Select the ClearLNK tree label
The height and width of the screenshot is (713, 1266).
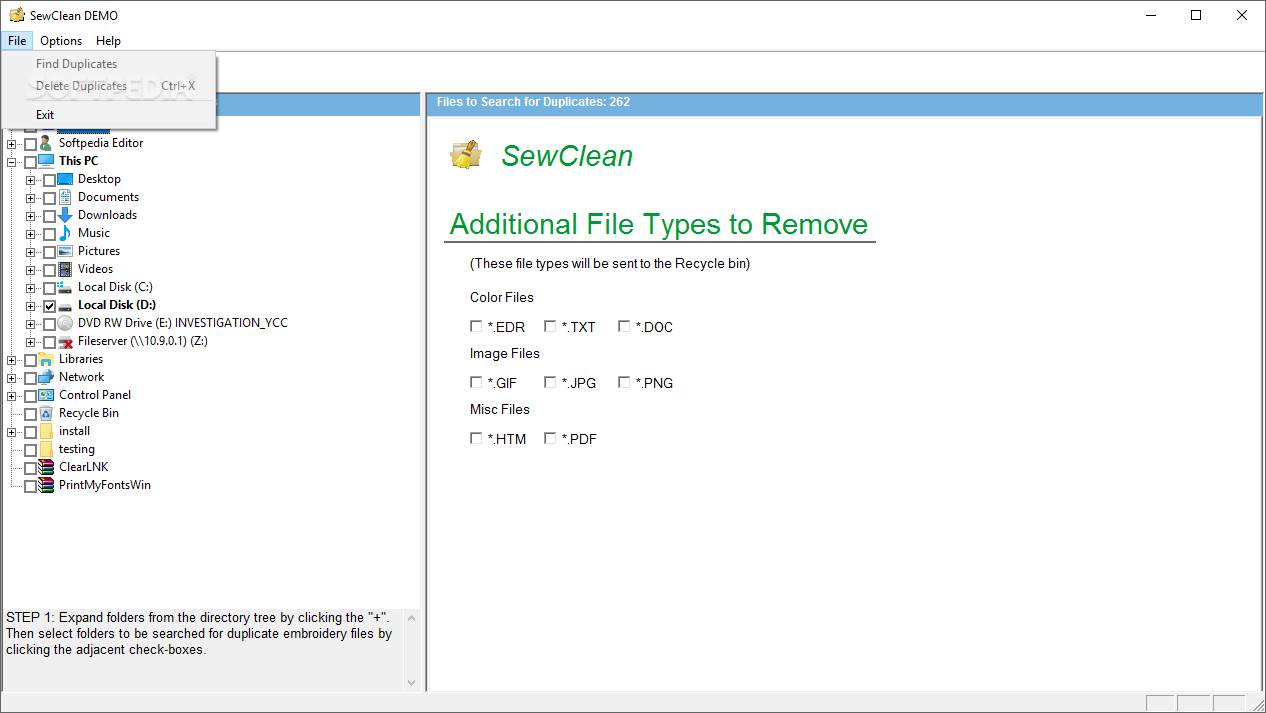[83, 467]
